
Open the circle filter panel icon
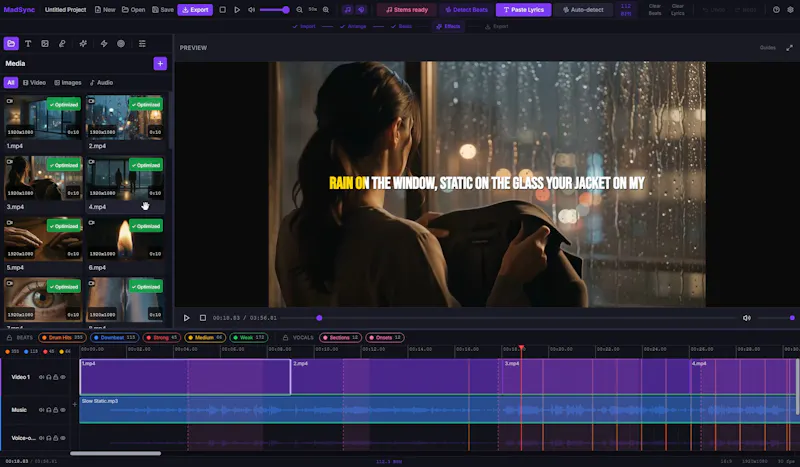click(x=121, y=43)
